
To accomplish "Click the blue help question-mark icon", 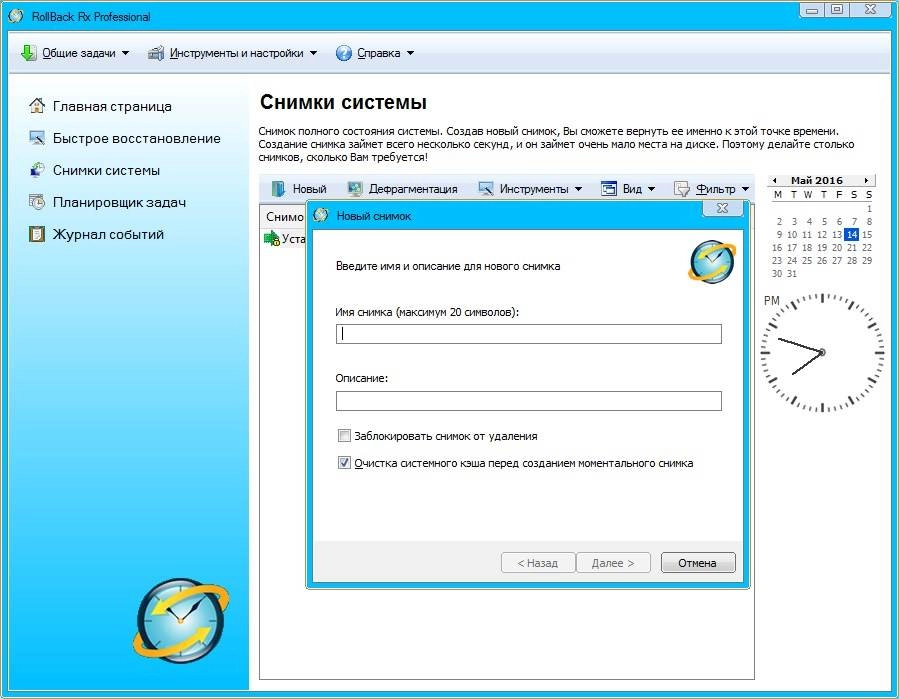I will [343, 53].
